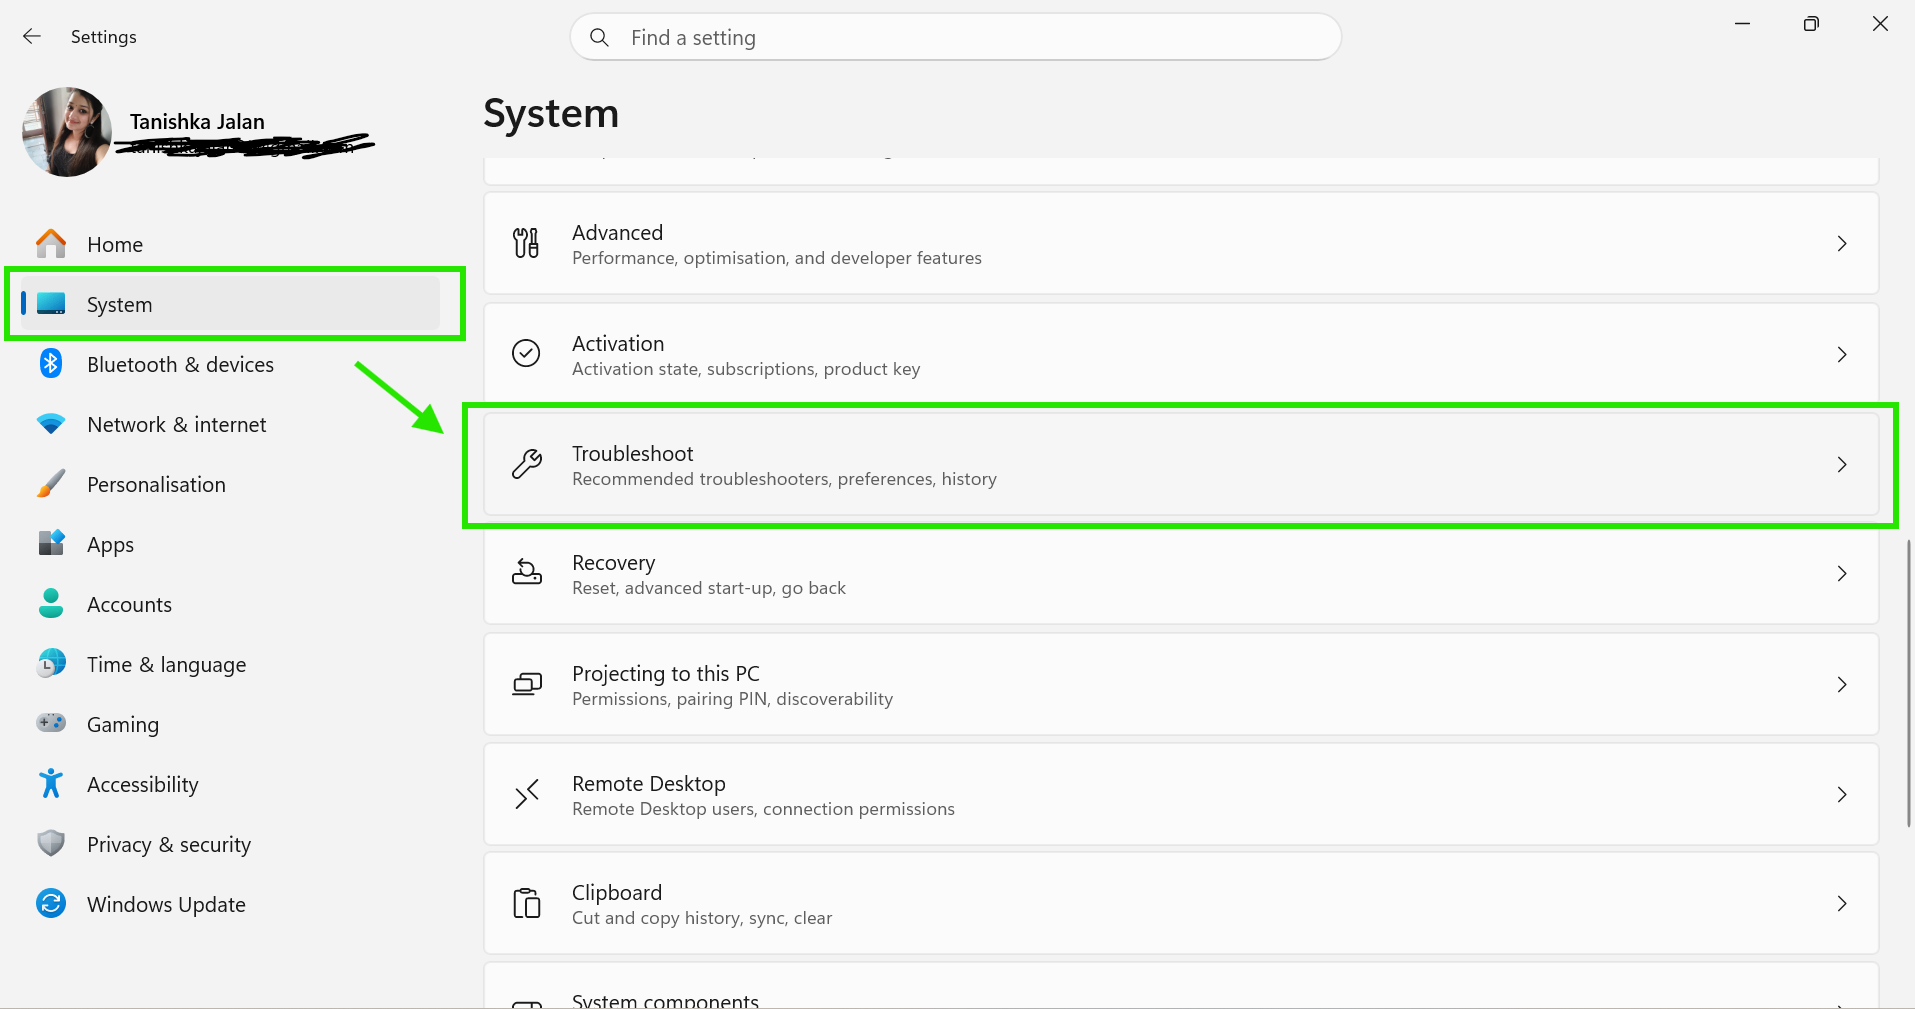This screenshot has height=1009, width=1915.
Task: Click chevron for Projecting to this PC
Action: (1842, 684)
